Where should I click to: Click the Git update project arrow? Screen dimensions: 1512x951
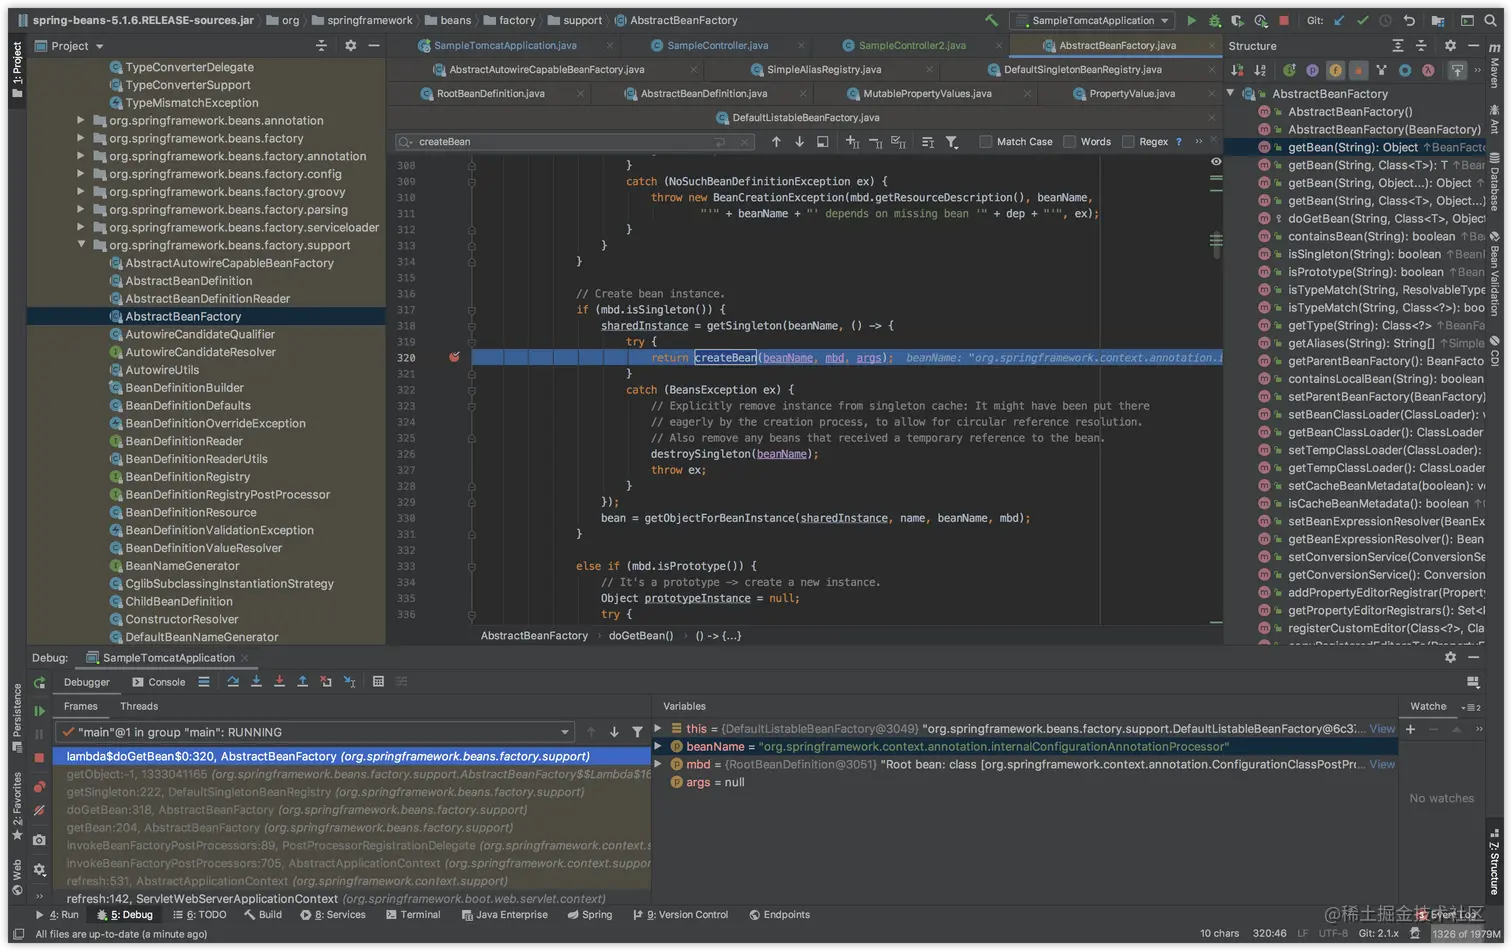pyautogui.click(x=1339, y=20)
